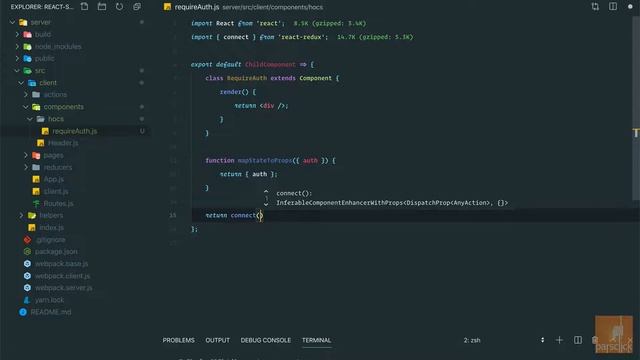640x360 pixels.
Task: Click the package.json file icon
Action: click(x=27, y=251)
